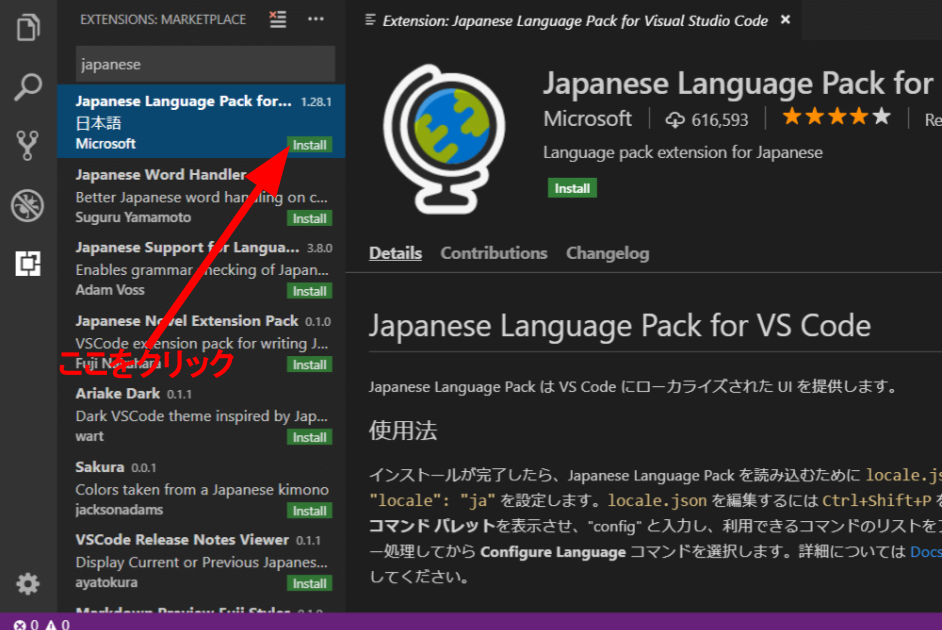This screenshot has height=630, width=942.
Task: Open the Debug view icon
Action: (x=28, y=205)
